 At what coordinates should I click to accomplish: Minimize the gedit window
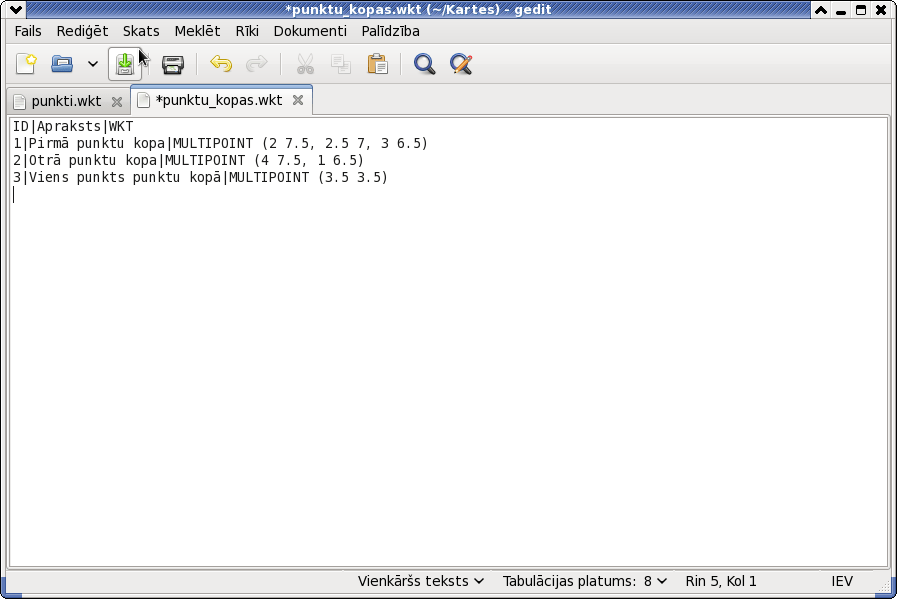click(x=841, y=10)
